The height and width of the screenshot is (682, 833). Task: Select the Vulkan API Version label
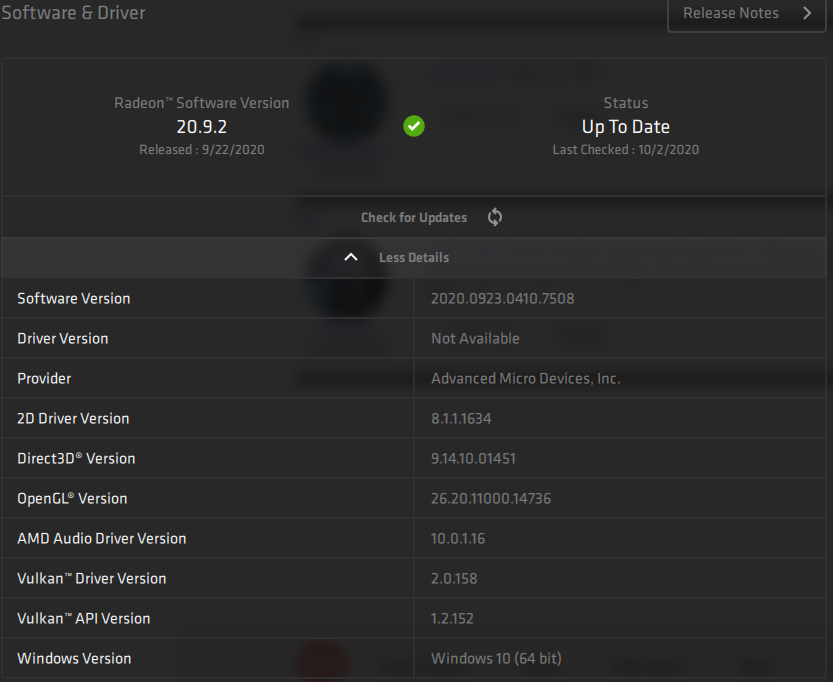click(x=84, y=618)
